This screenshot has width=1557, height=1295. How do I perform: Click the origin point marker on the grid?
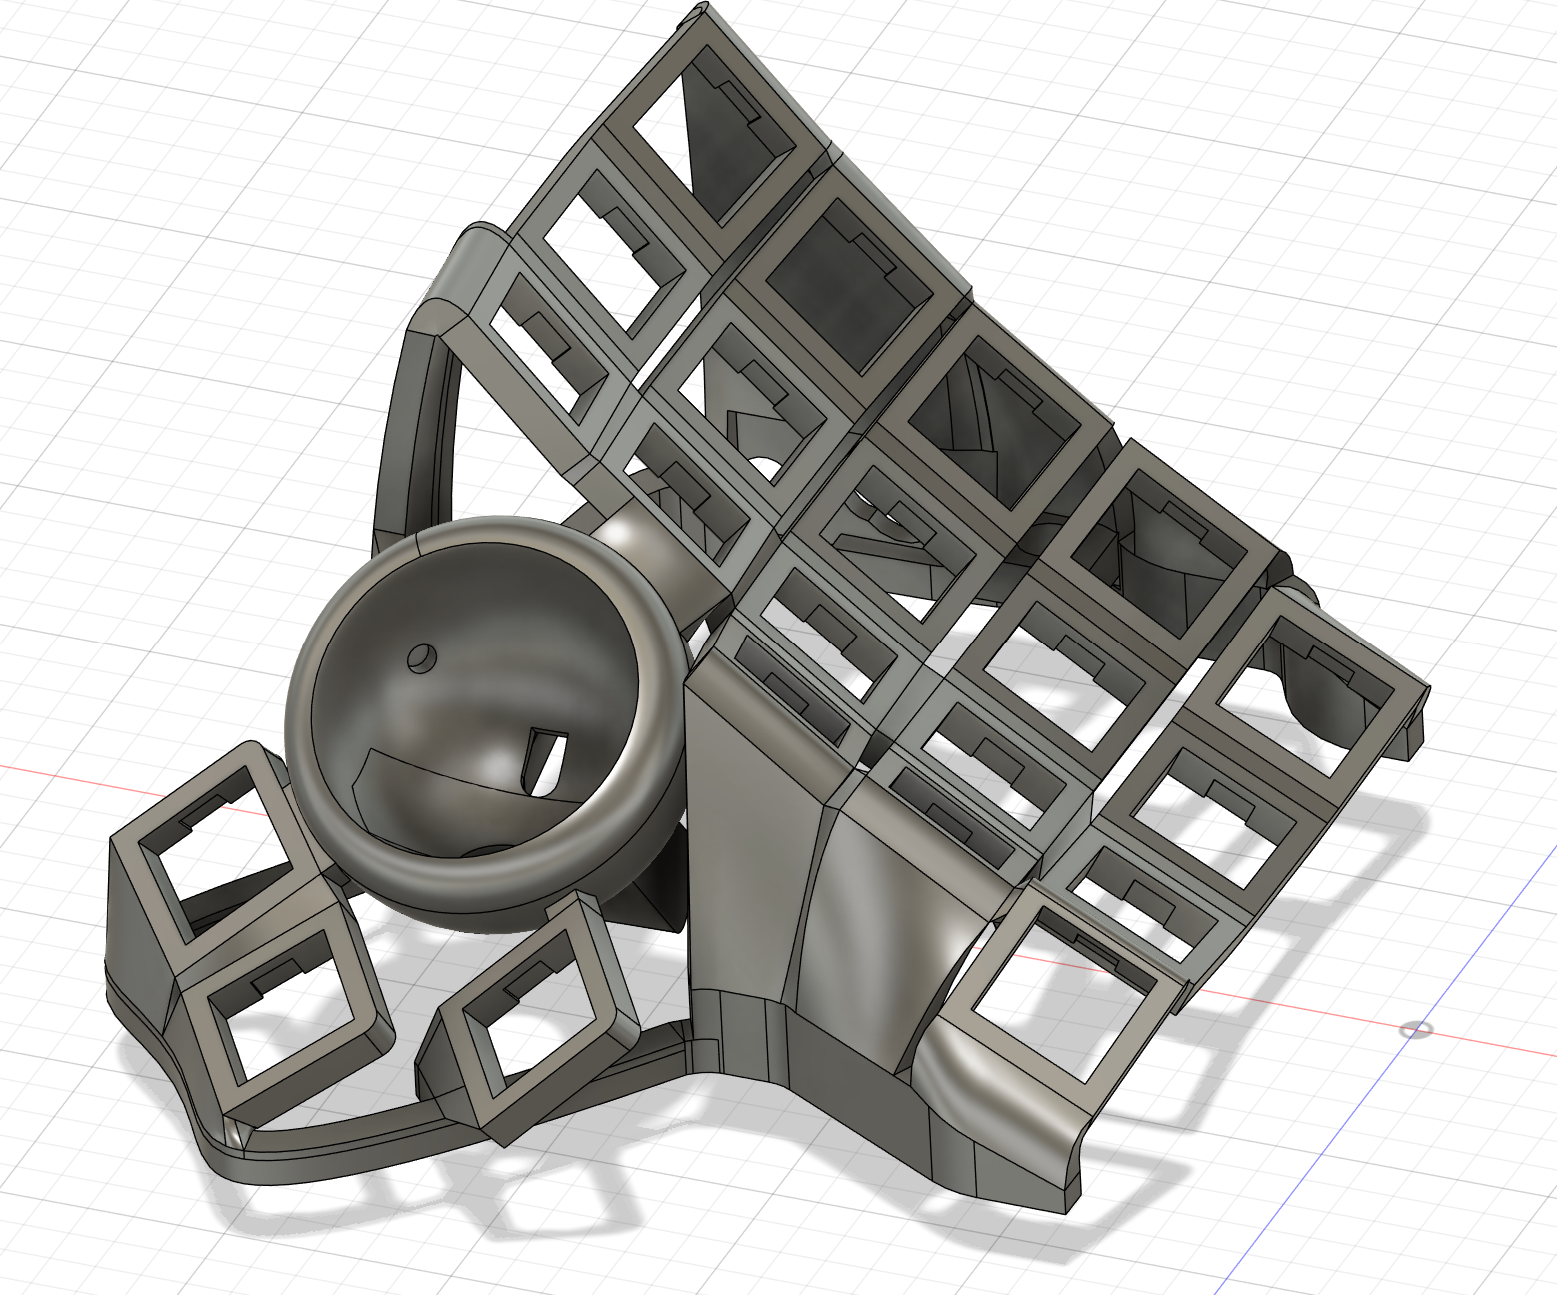(x=1415, y=1029)
